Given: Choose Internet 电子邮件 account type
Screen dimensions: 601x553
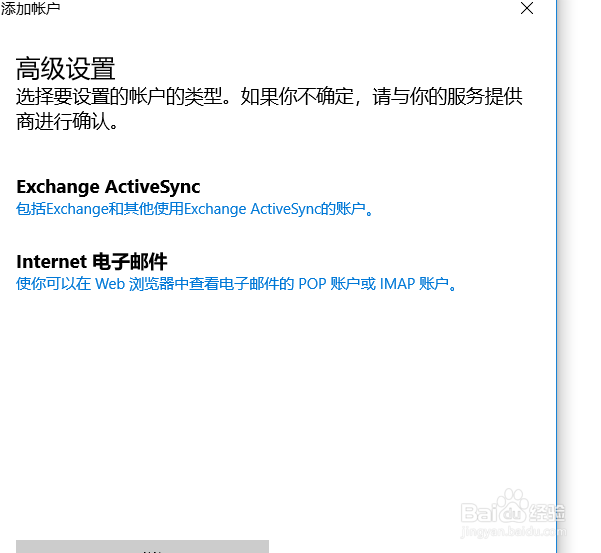Looking at the screenshot, I should [92, 262].
